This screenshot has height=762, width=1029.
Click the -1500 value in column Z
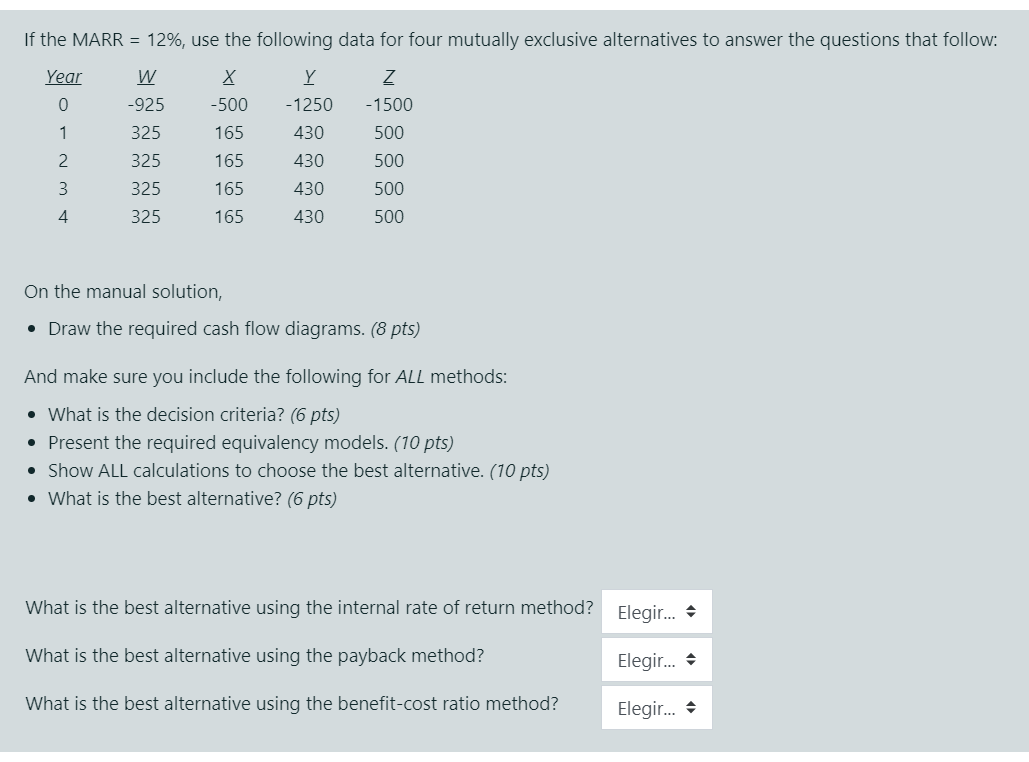(388, 104)
